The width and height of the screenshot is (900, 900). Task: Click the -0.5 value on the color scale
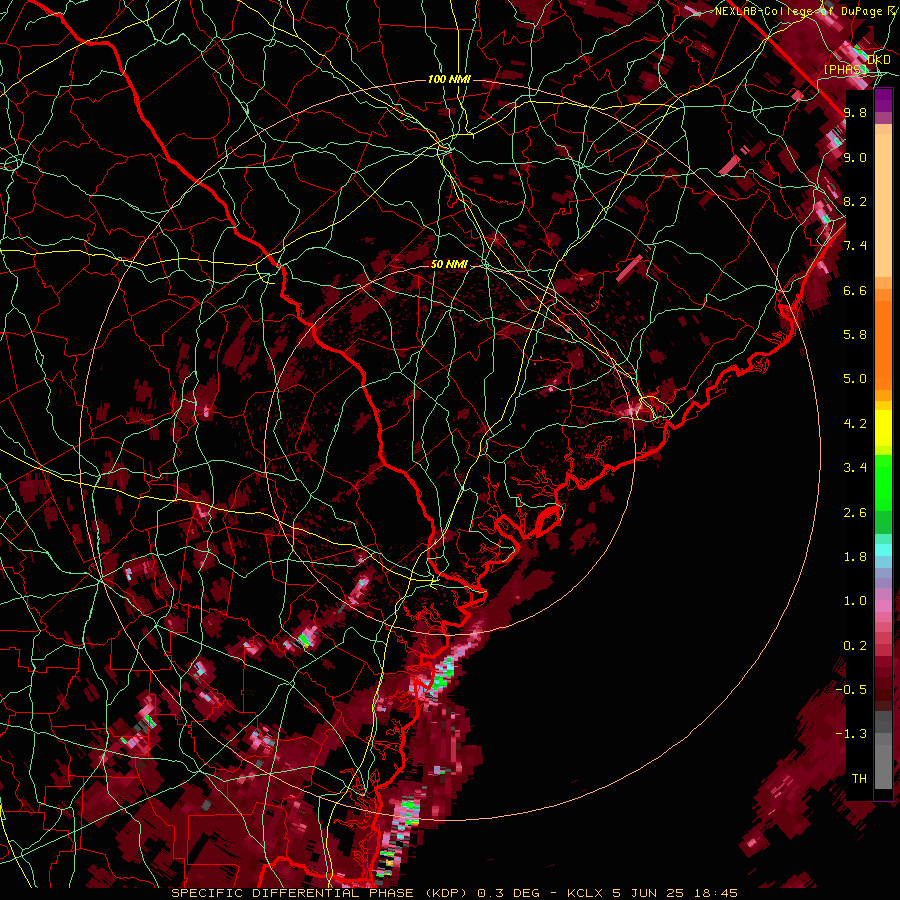851,690
